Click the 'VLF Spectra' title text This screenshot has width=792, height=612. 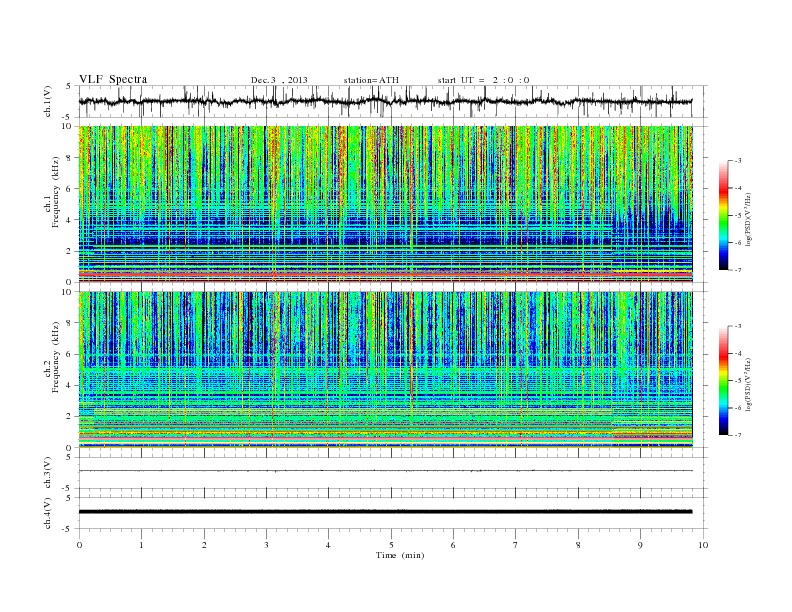pos(113,79)
